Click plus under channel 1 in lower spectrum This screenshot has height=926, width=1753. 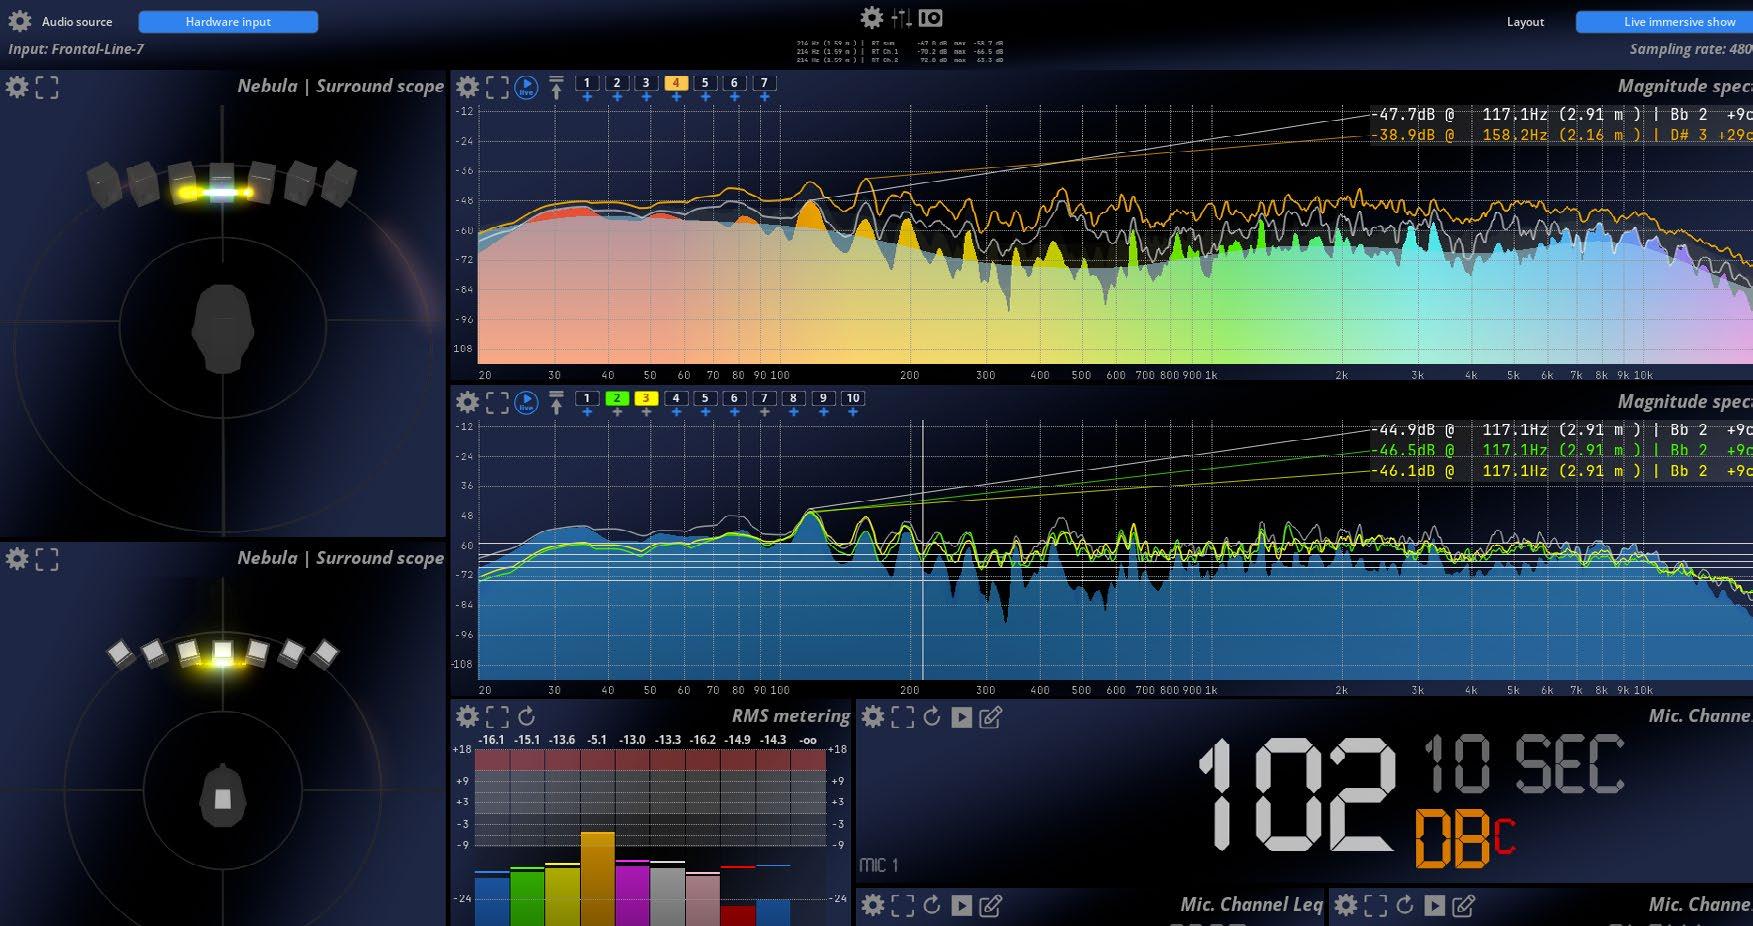coord(587,412)
